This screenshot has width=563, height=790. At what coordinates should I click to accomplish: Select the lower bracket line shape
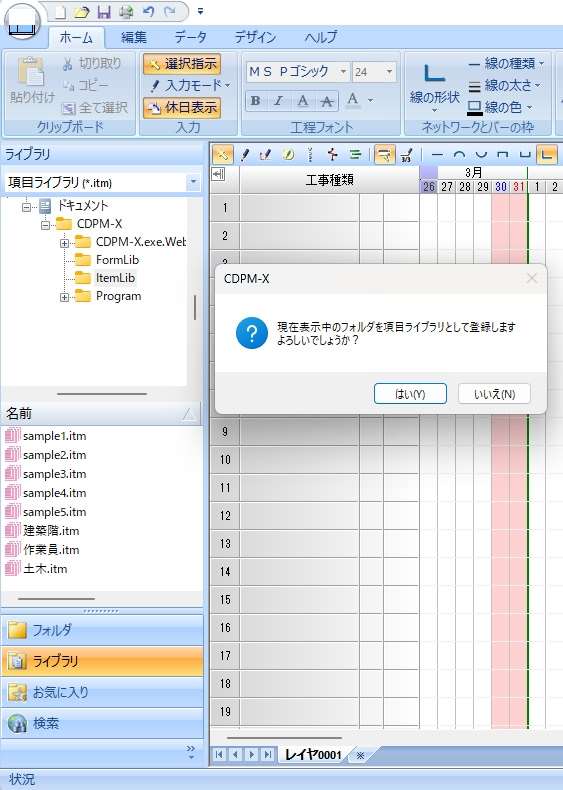525,154
